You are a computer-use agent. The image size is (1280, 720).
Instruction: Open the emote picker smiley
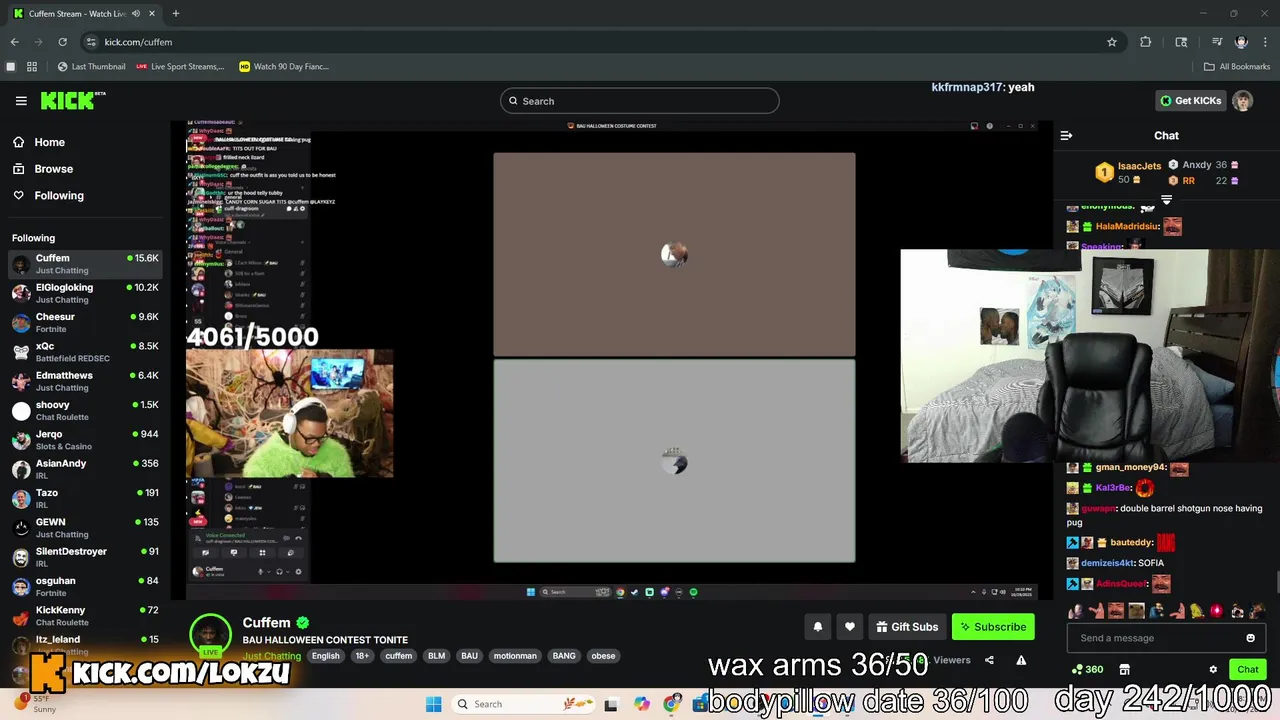pos(1250,638)
